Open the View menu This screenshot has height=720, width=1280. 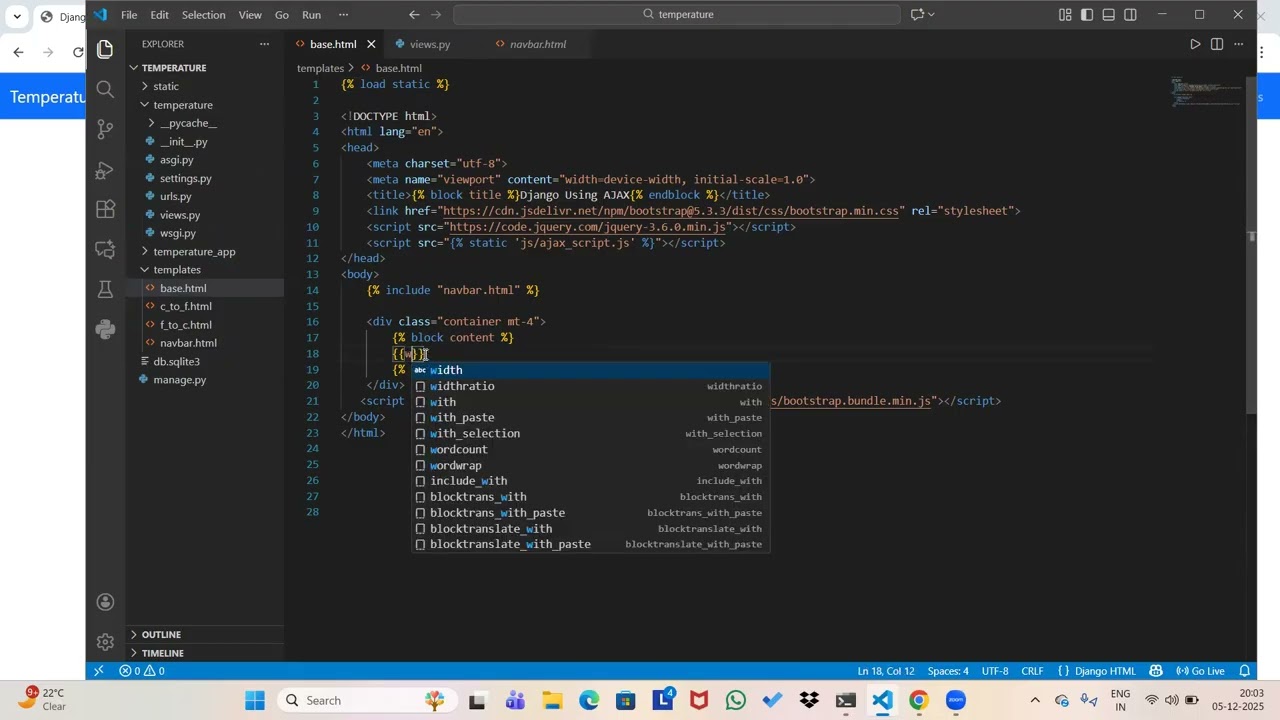pos(250,15)
